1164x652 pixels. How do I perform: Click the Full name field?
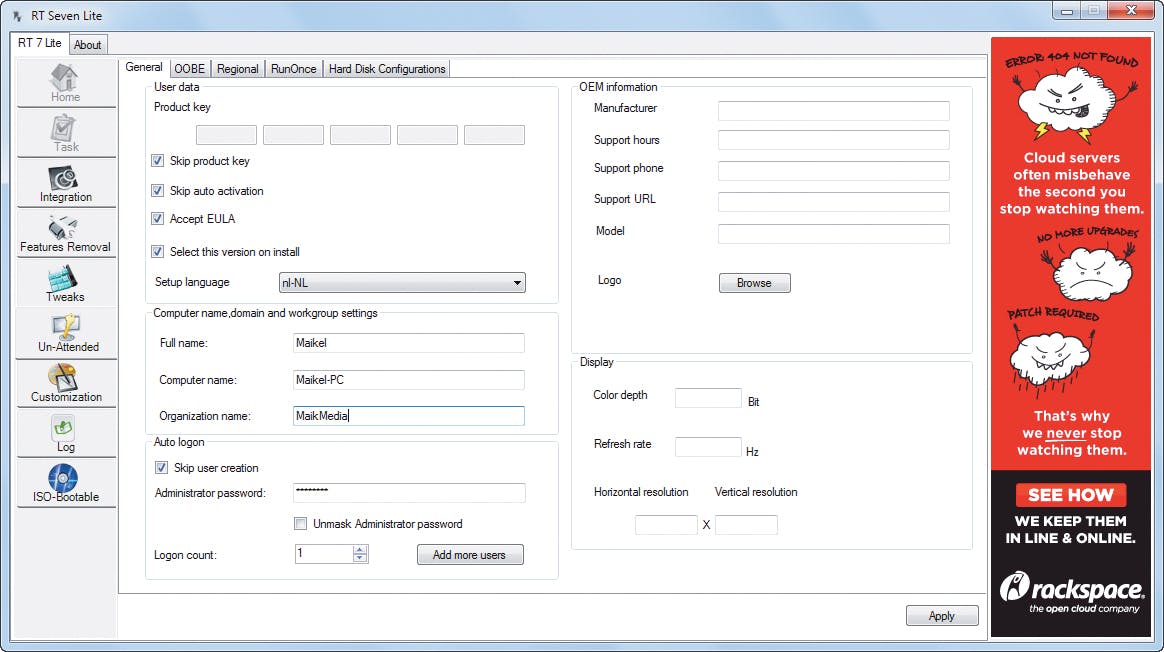(x=409, y=343)
